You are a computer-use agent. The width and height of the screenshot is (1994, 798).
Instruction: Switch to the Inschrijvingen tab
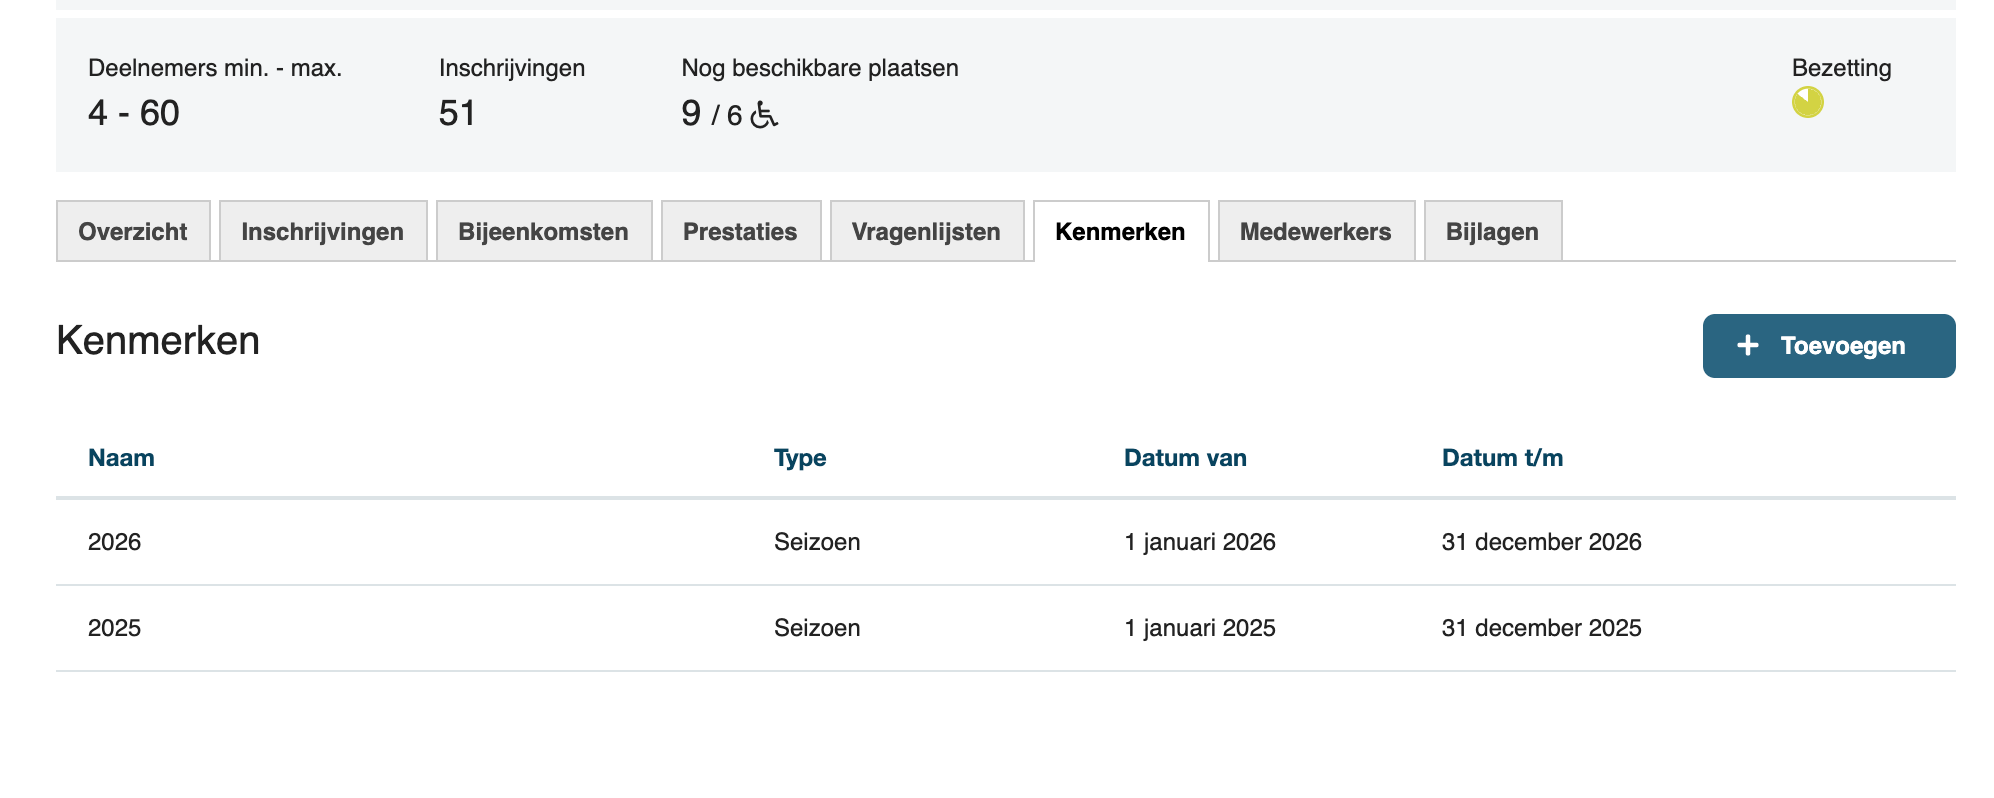pyautogui.click(x=322, y=232)
